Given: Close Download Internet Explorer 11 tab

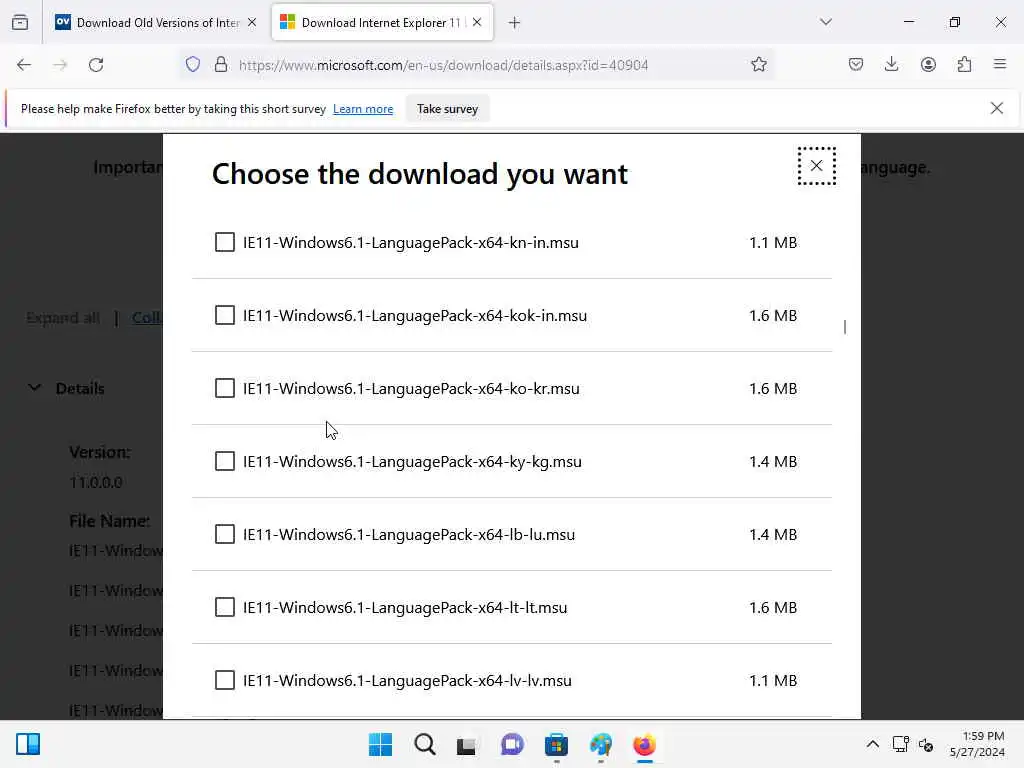Looking at the screenshot, I should 477,23.
